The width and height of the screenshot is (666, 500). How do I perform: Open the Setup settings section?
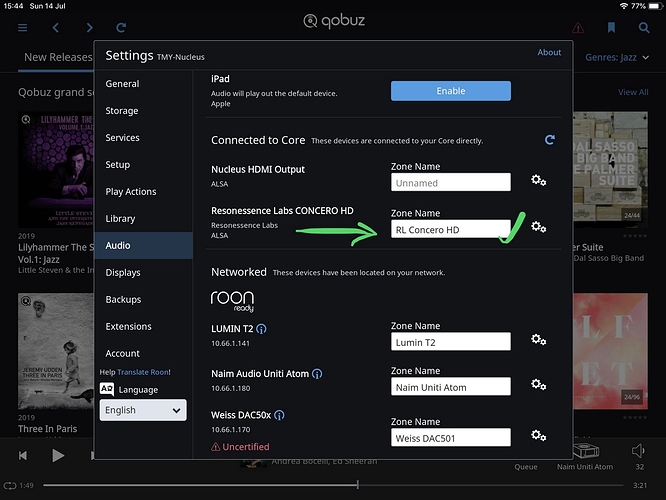click(118, 165)
